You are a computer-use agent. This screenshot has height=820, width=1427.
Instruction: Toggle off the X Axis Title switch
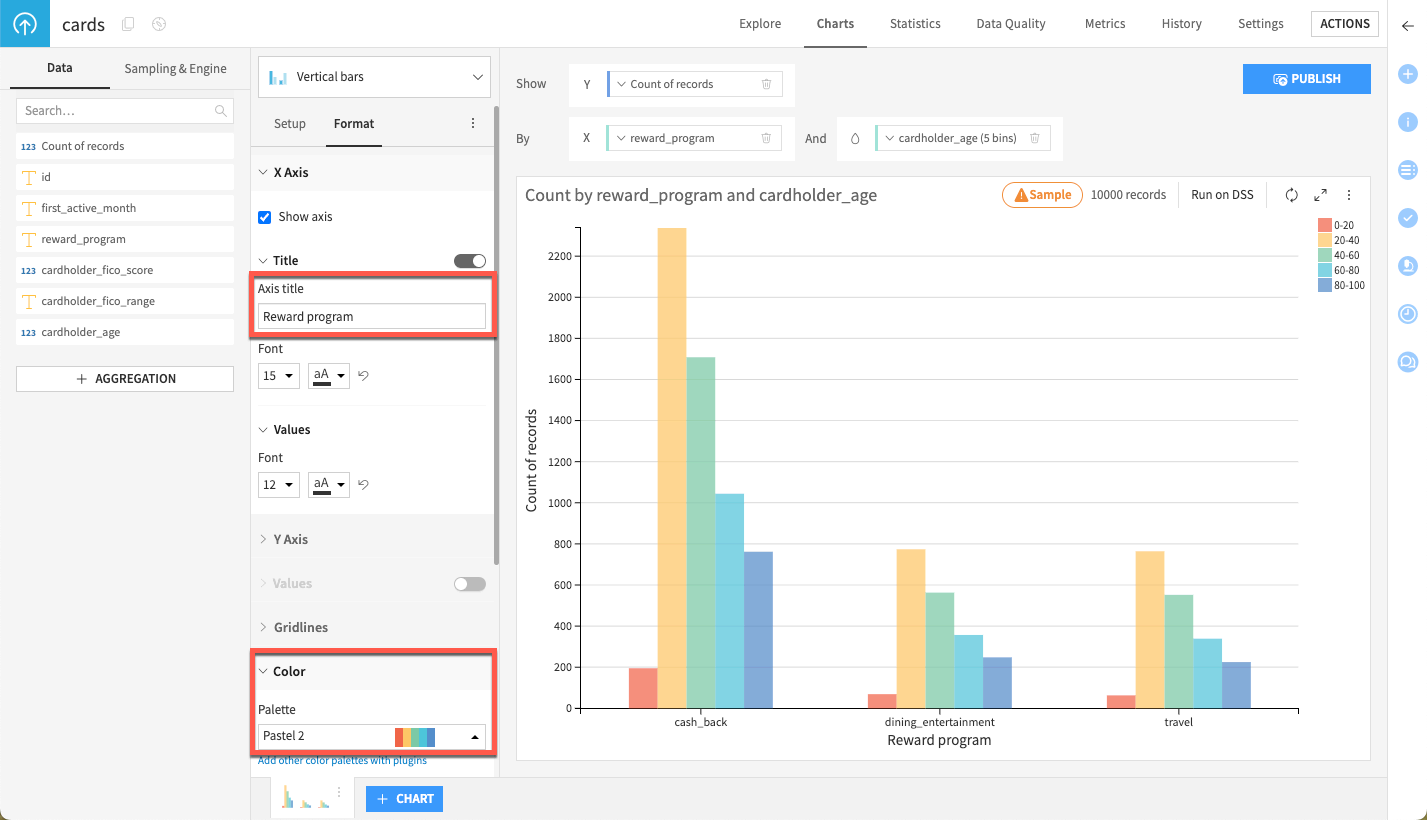pyautogui.click(x=469, y=260)
